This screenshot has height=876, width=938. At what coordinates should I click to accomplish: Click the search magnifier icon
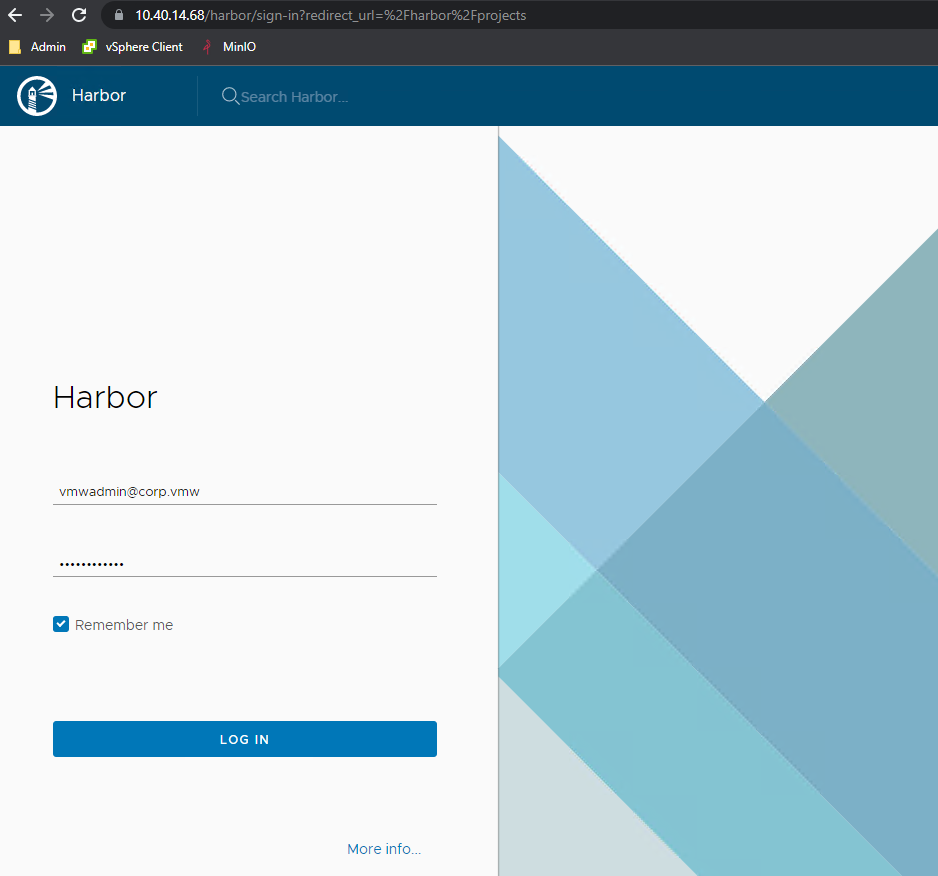(230, 96)
